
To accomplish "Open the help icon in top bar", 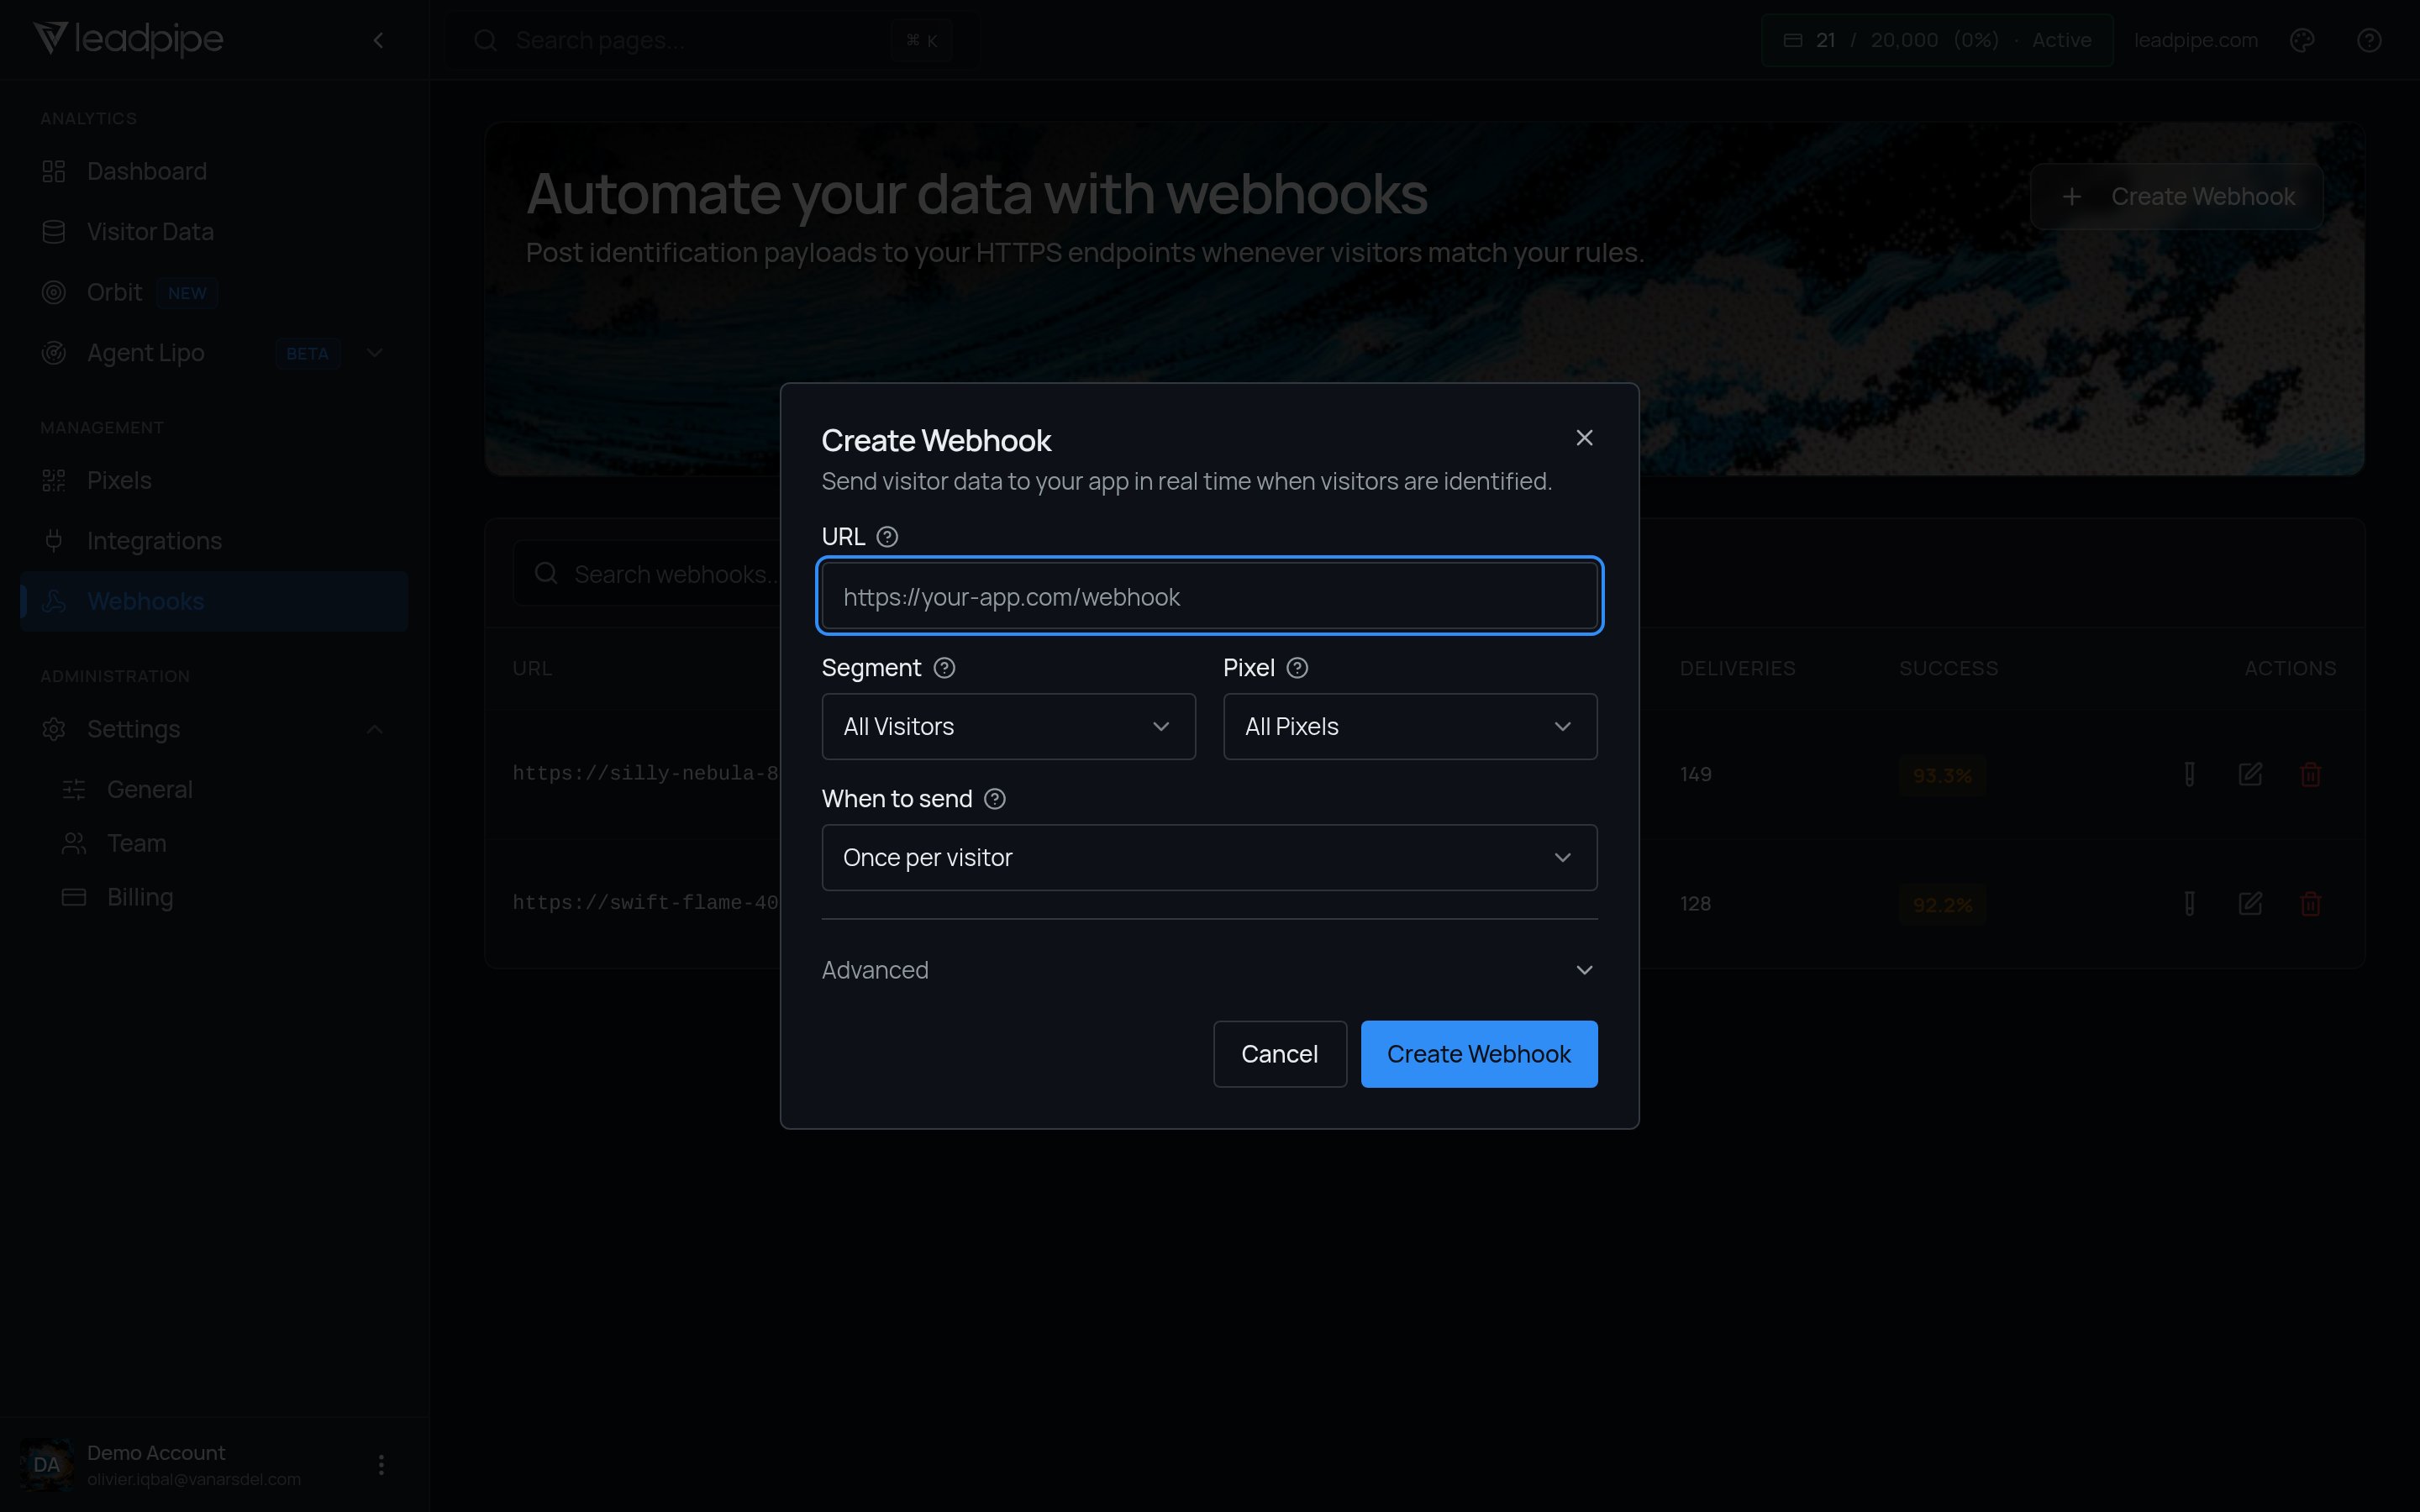I will click(x=2369, y=41).
